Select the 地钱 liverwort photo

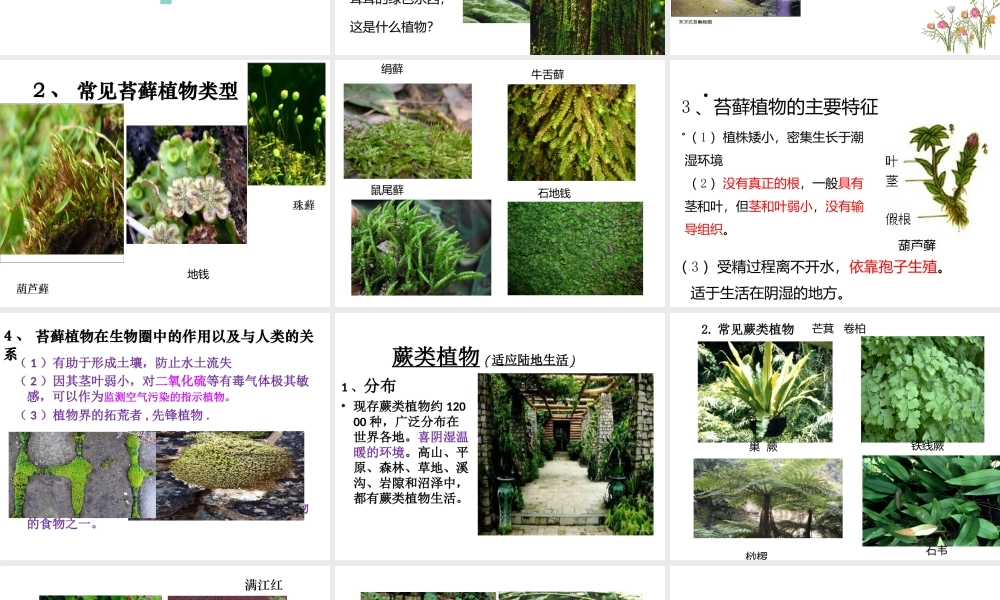pyautogui.click(x=186, y=184)
